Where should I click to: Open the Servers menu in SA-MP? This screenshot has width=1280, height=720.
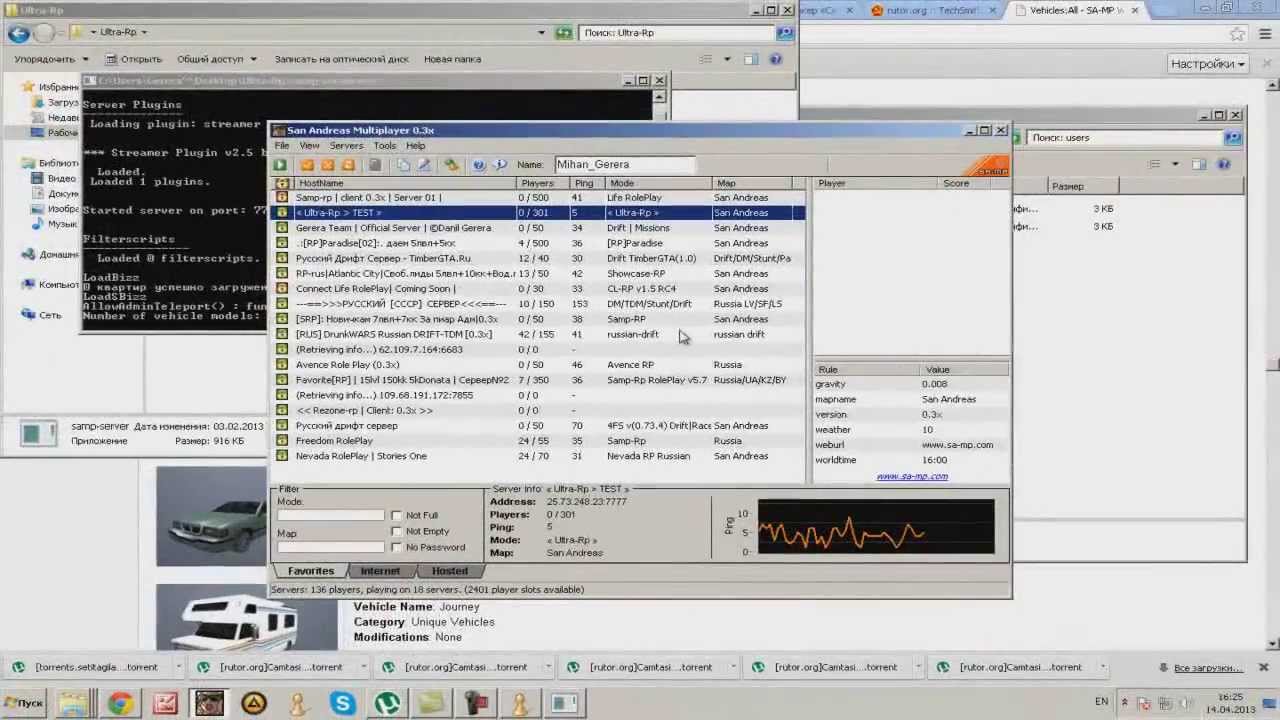point(346,146)
